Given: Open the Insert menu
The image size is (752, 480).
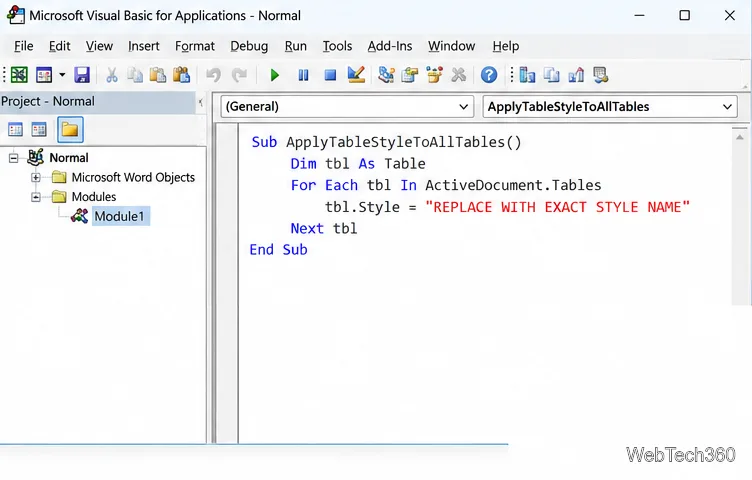Looking at the screenshot, I should (x=143, y=46).
